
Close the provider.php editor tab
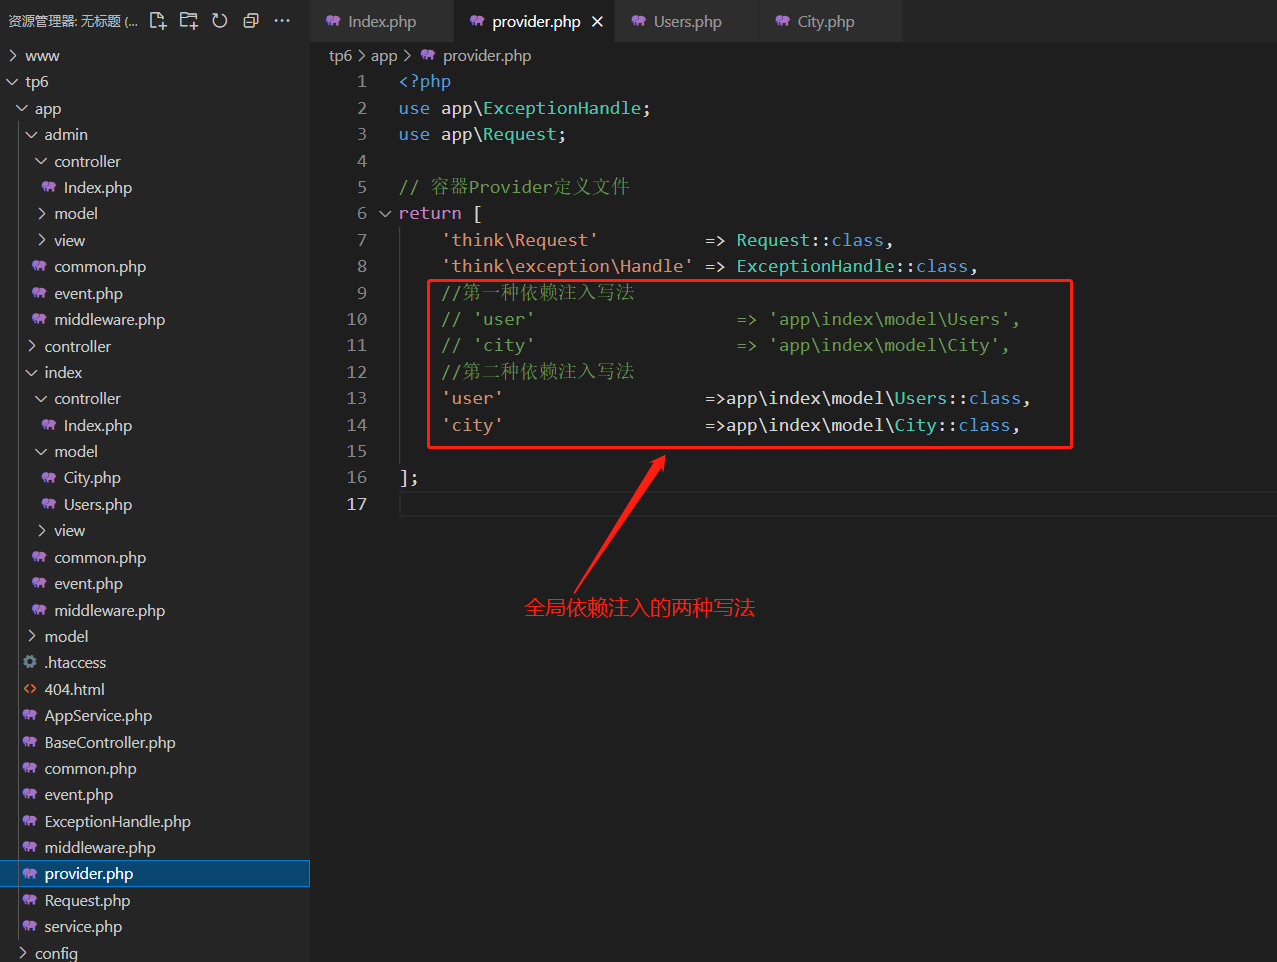pyautogui.click(x=597, y=22)
